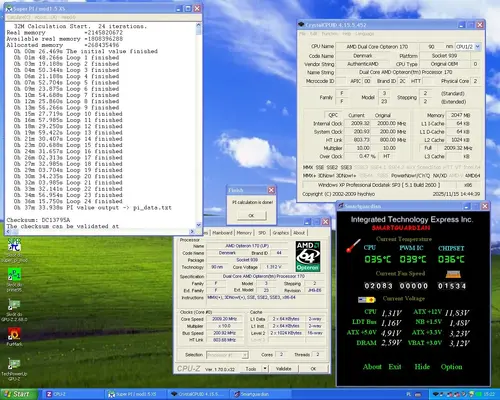Click the battery voltage icon in Smartguardian
Screen dimensions: 500x400
367,300
